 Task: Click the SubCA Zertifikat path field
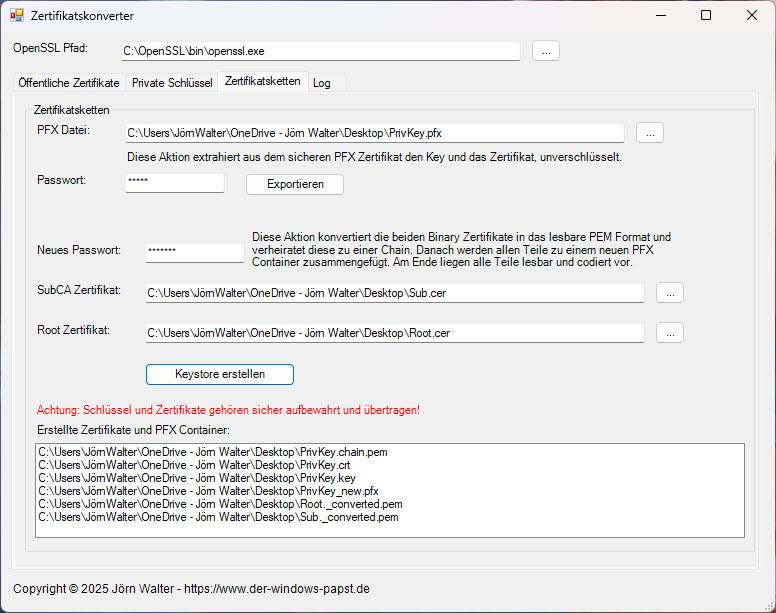(395, 292)
